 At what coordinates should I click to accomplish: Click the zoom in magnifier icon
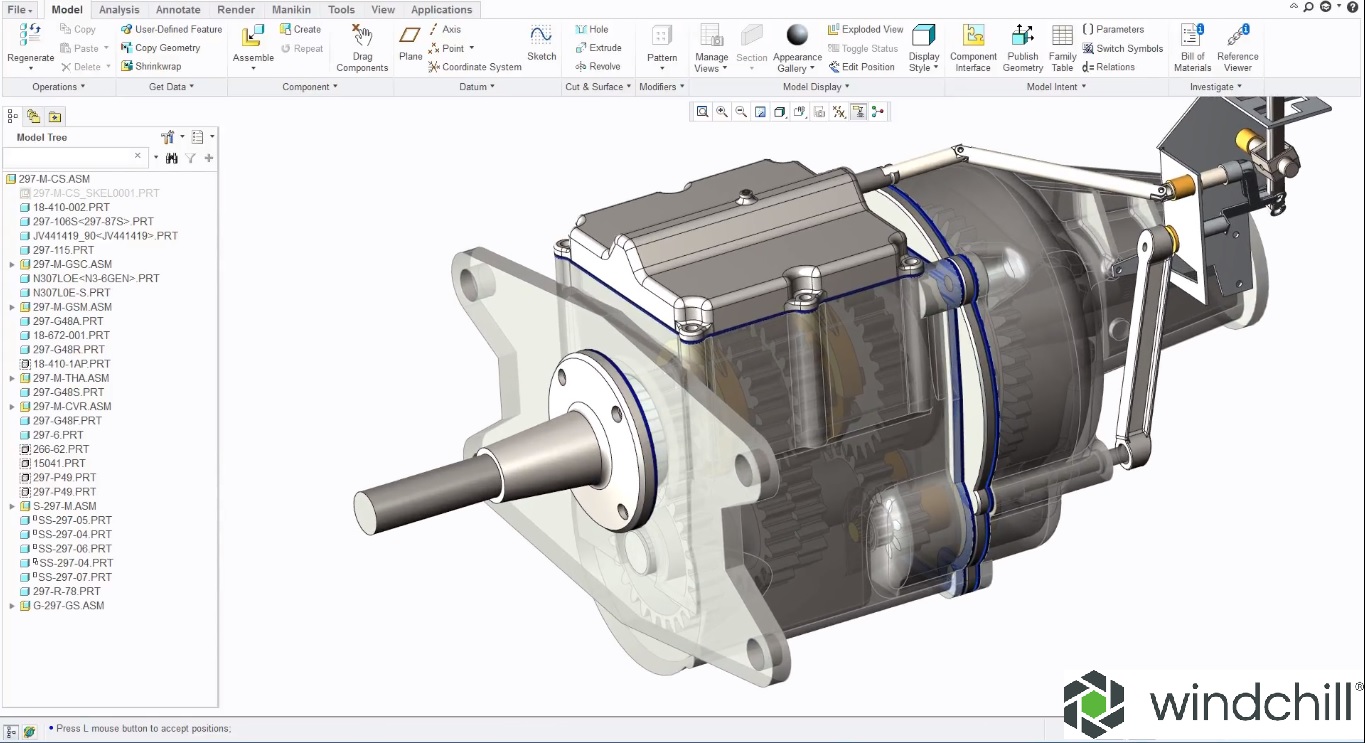[722, 112]
